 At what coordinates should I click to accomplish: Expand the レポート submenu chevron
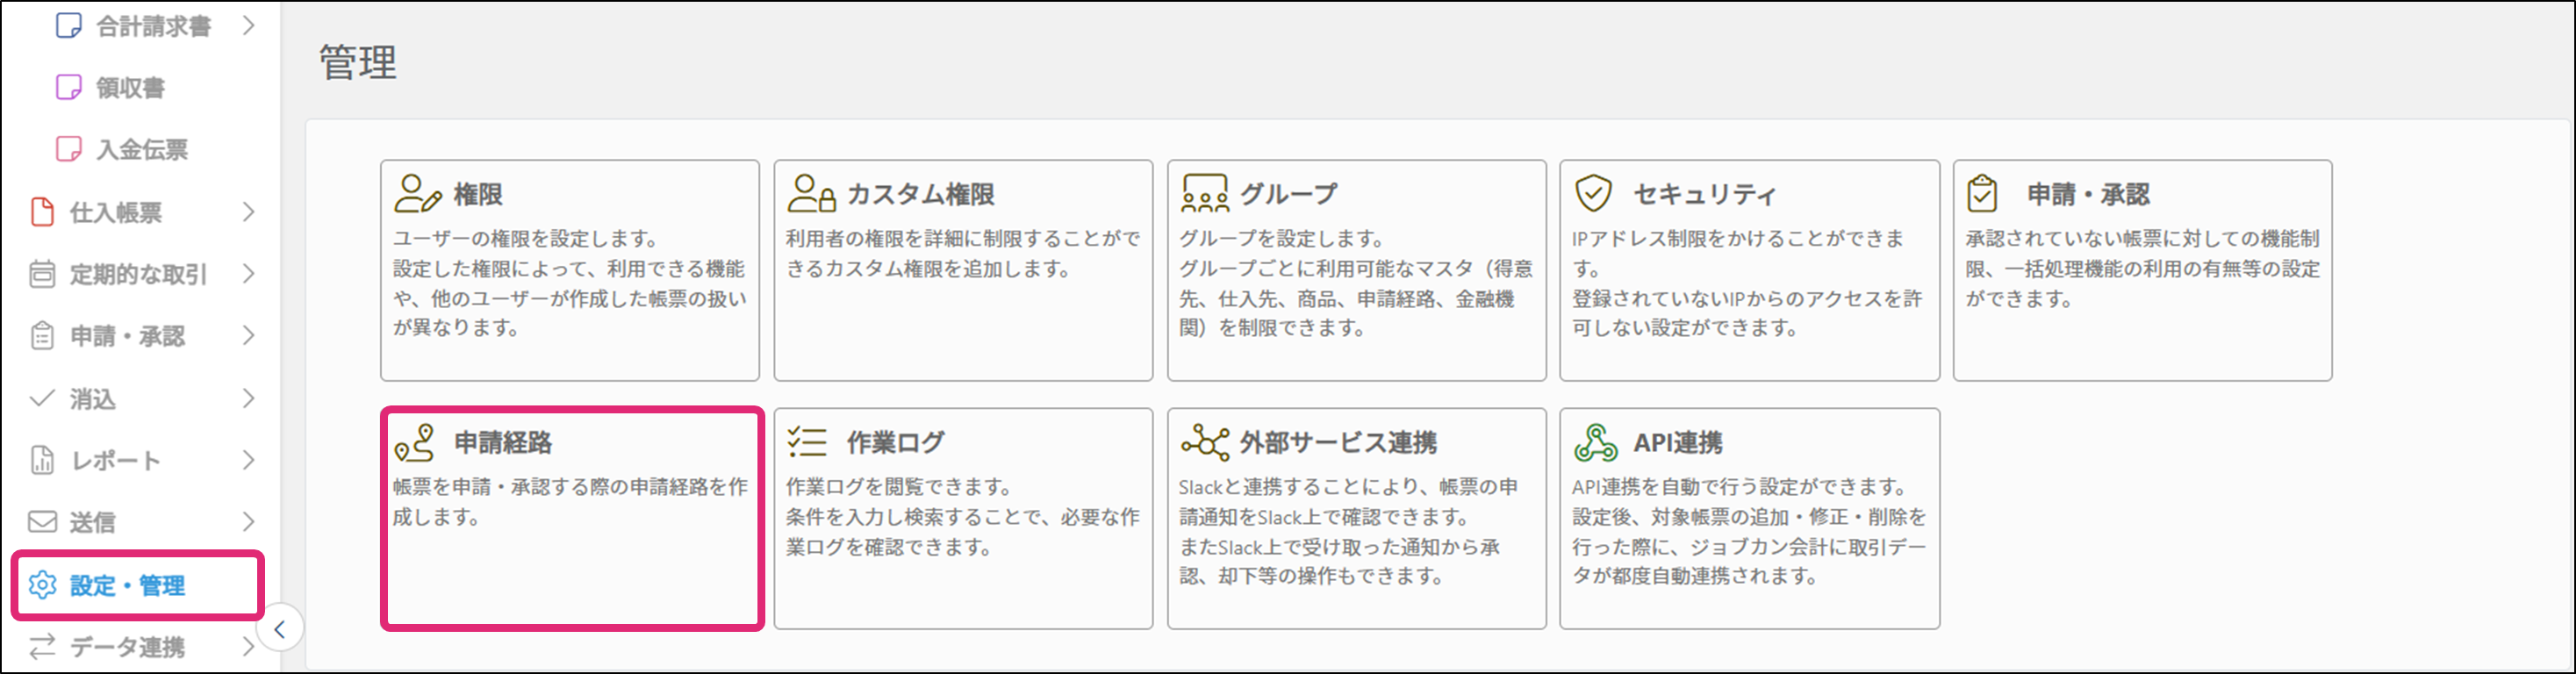pos(249,460)
